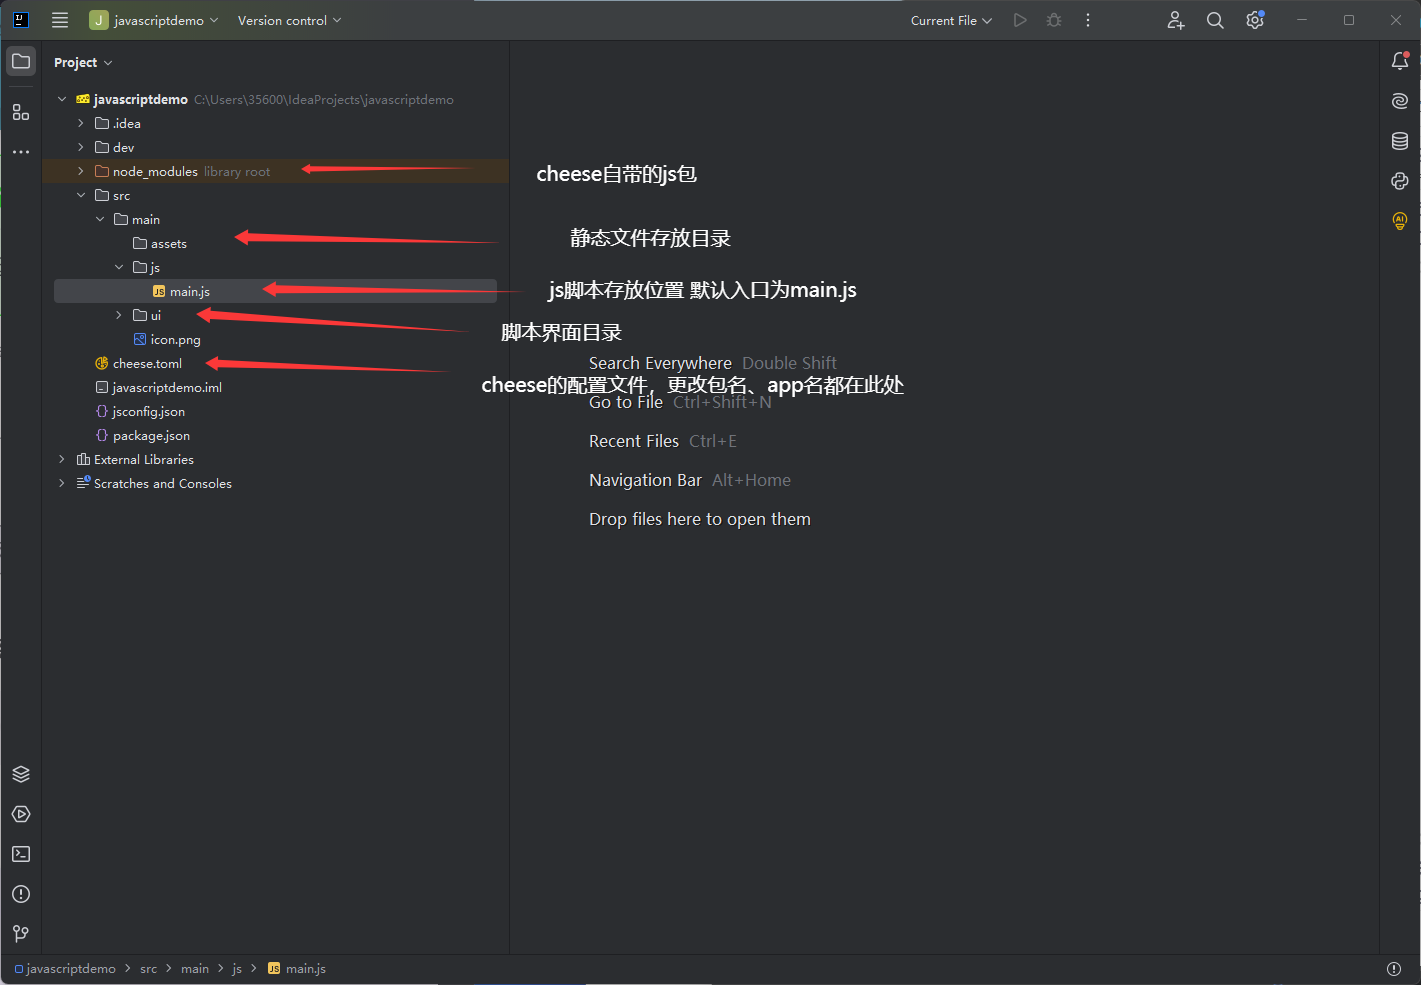The height and width of the screenshot is (985, 1421).
Task: Open Code With Me user icon
Action: [1176, 20]
